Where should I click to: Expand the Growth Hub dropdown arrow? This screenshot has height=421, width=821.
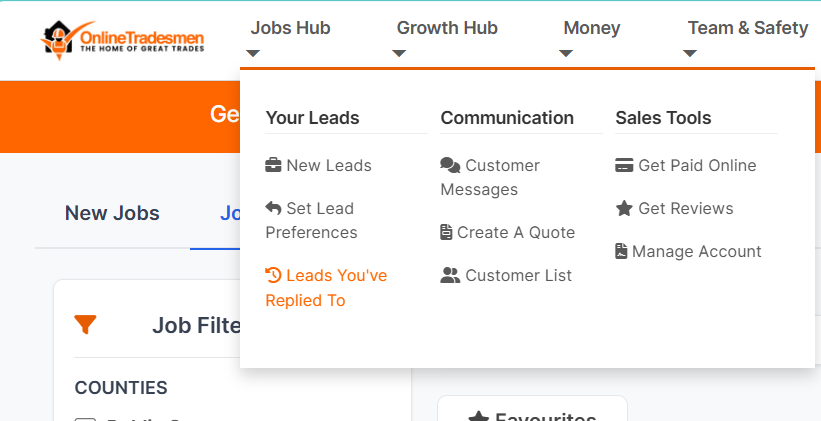399,53
